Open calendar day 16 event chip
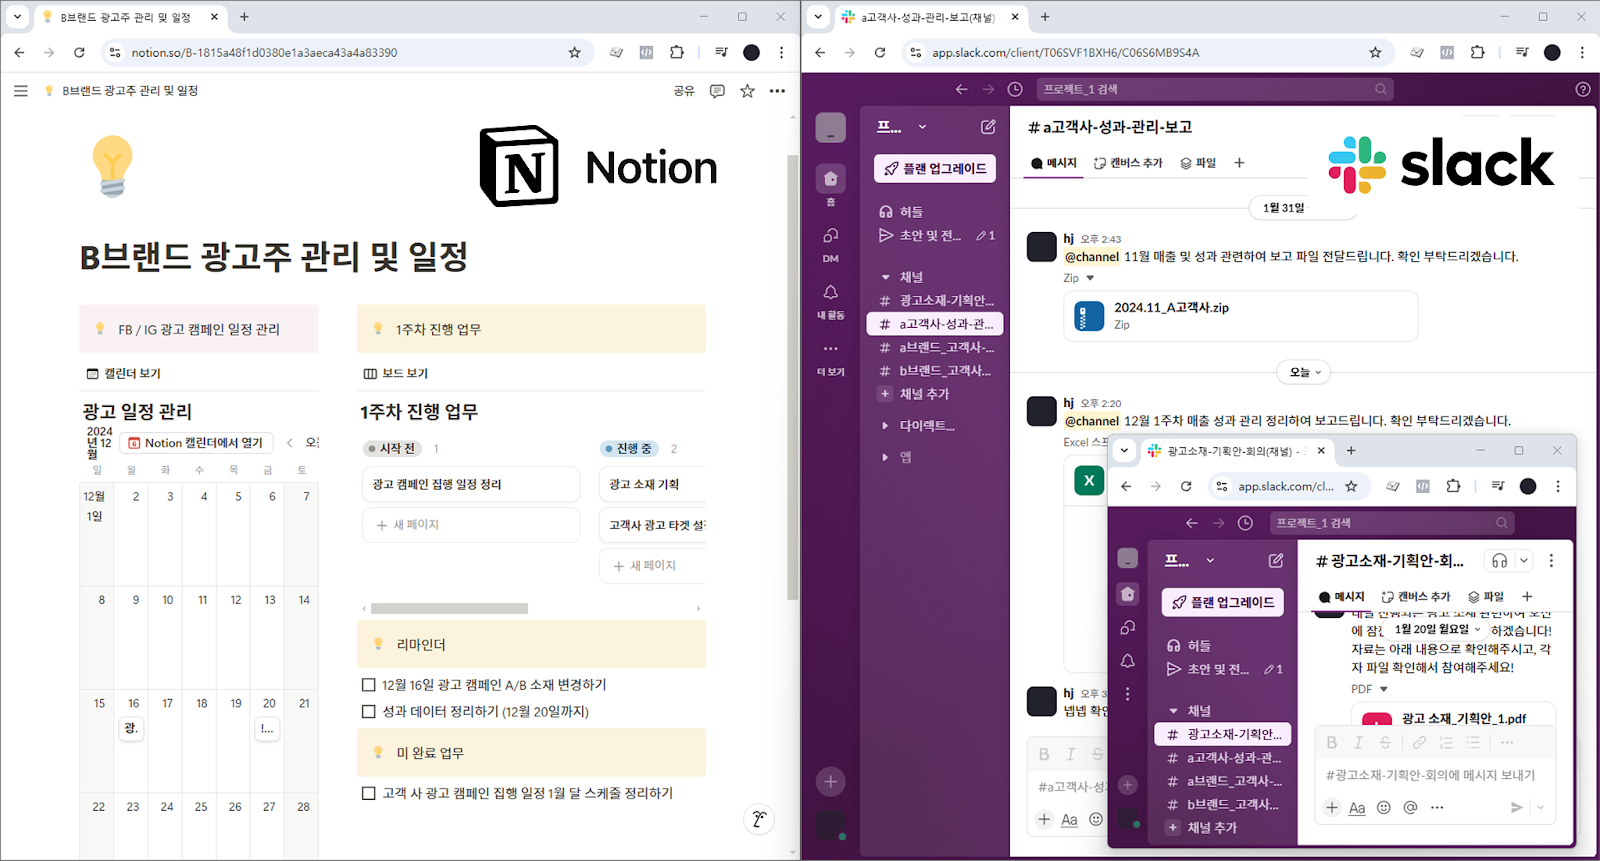This screenshot has height=861, width=1600. [x=132, y=729]
